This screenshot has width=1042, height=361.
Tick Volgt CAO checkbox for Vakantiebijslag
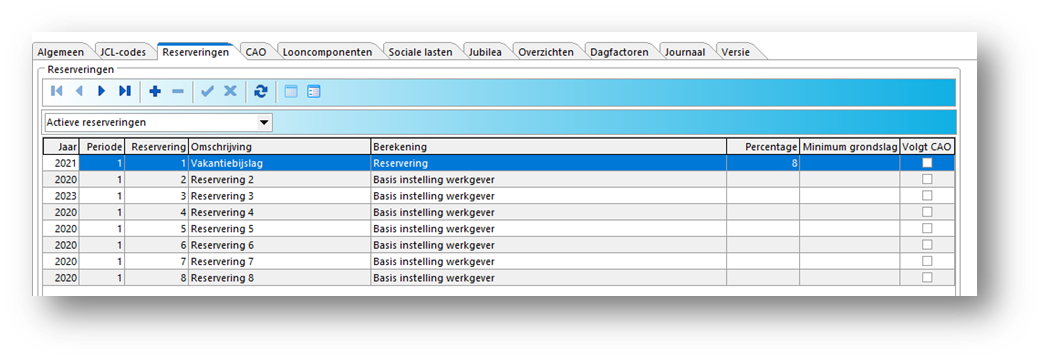point(927,162)
